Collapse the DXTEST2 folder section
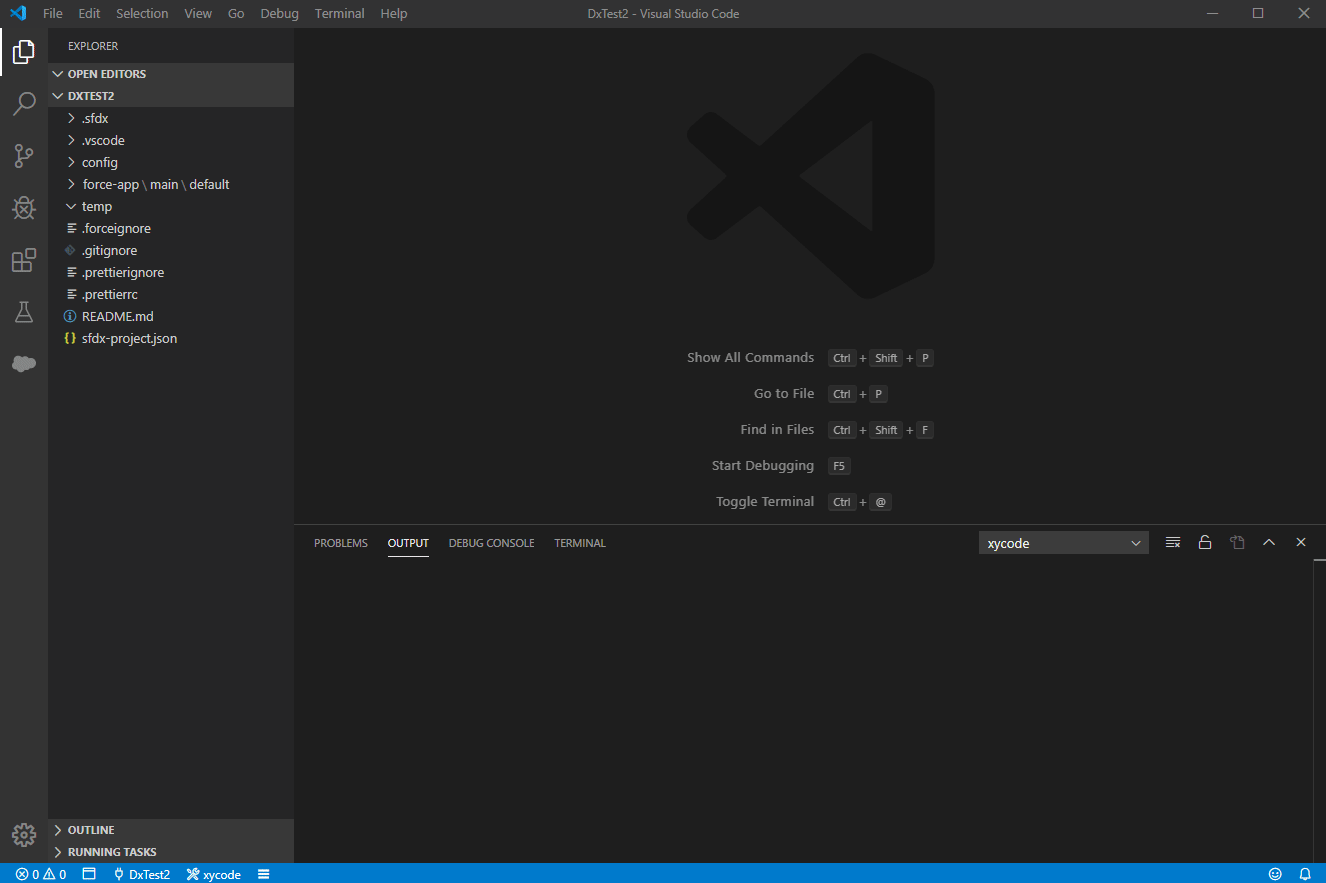This screenshot has width=1326, height=883. [x=171, y=96]
